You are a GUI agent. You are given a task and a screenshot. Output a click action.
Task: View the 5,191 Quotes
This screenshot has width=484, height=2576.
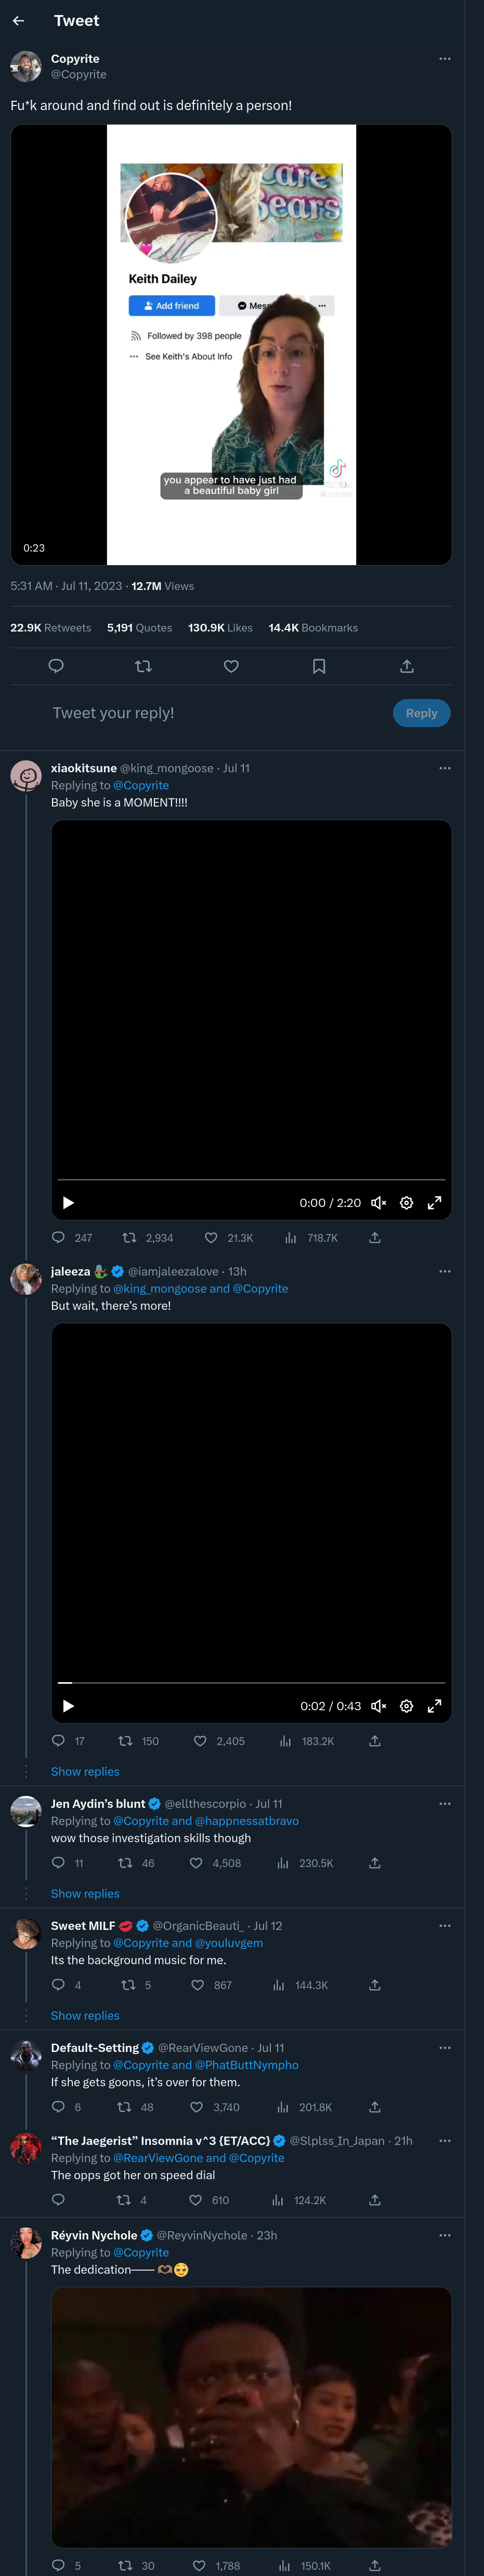[x=139, y=628]
